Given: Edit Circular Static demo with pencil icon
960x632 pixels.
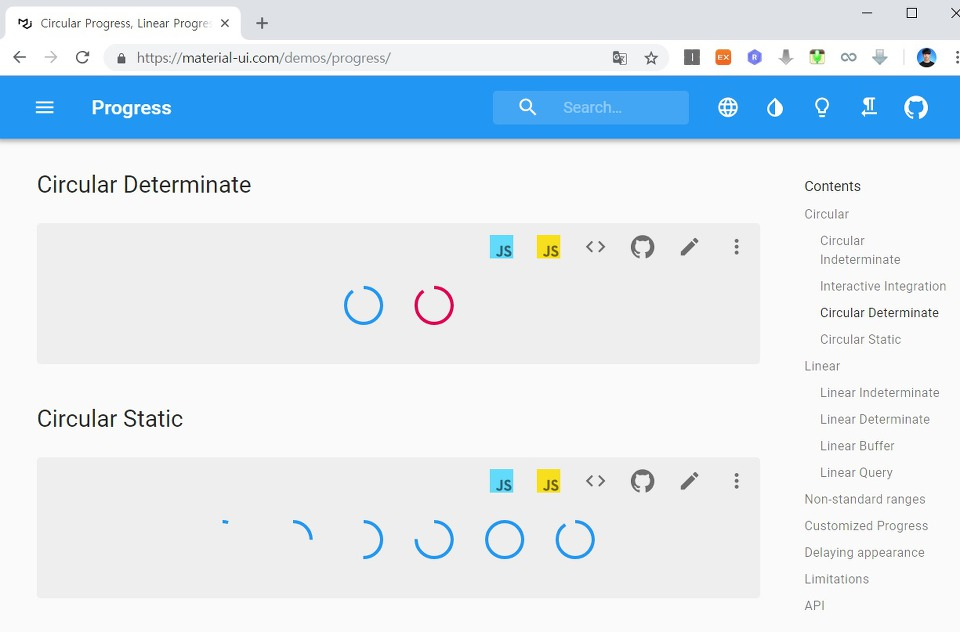Looking at the screenshot, I should tap(689, 481).
